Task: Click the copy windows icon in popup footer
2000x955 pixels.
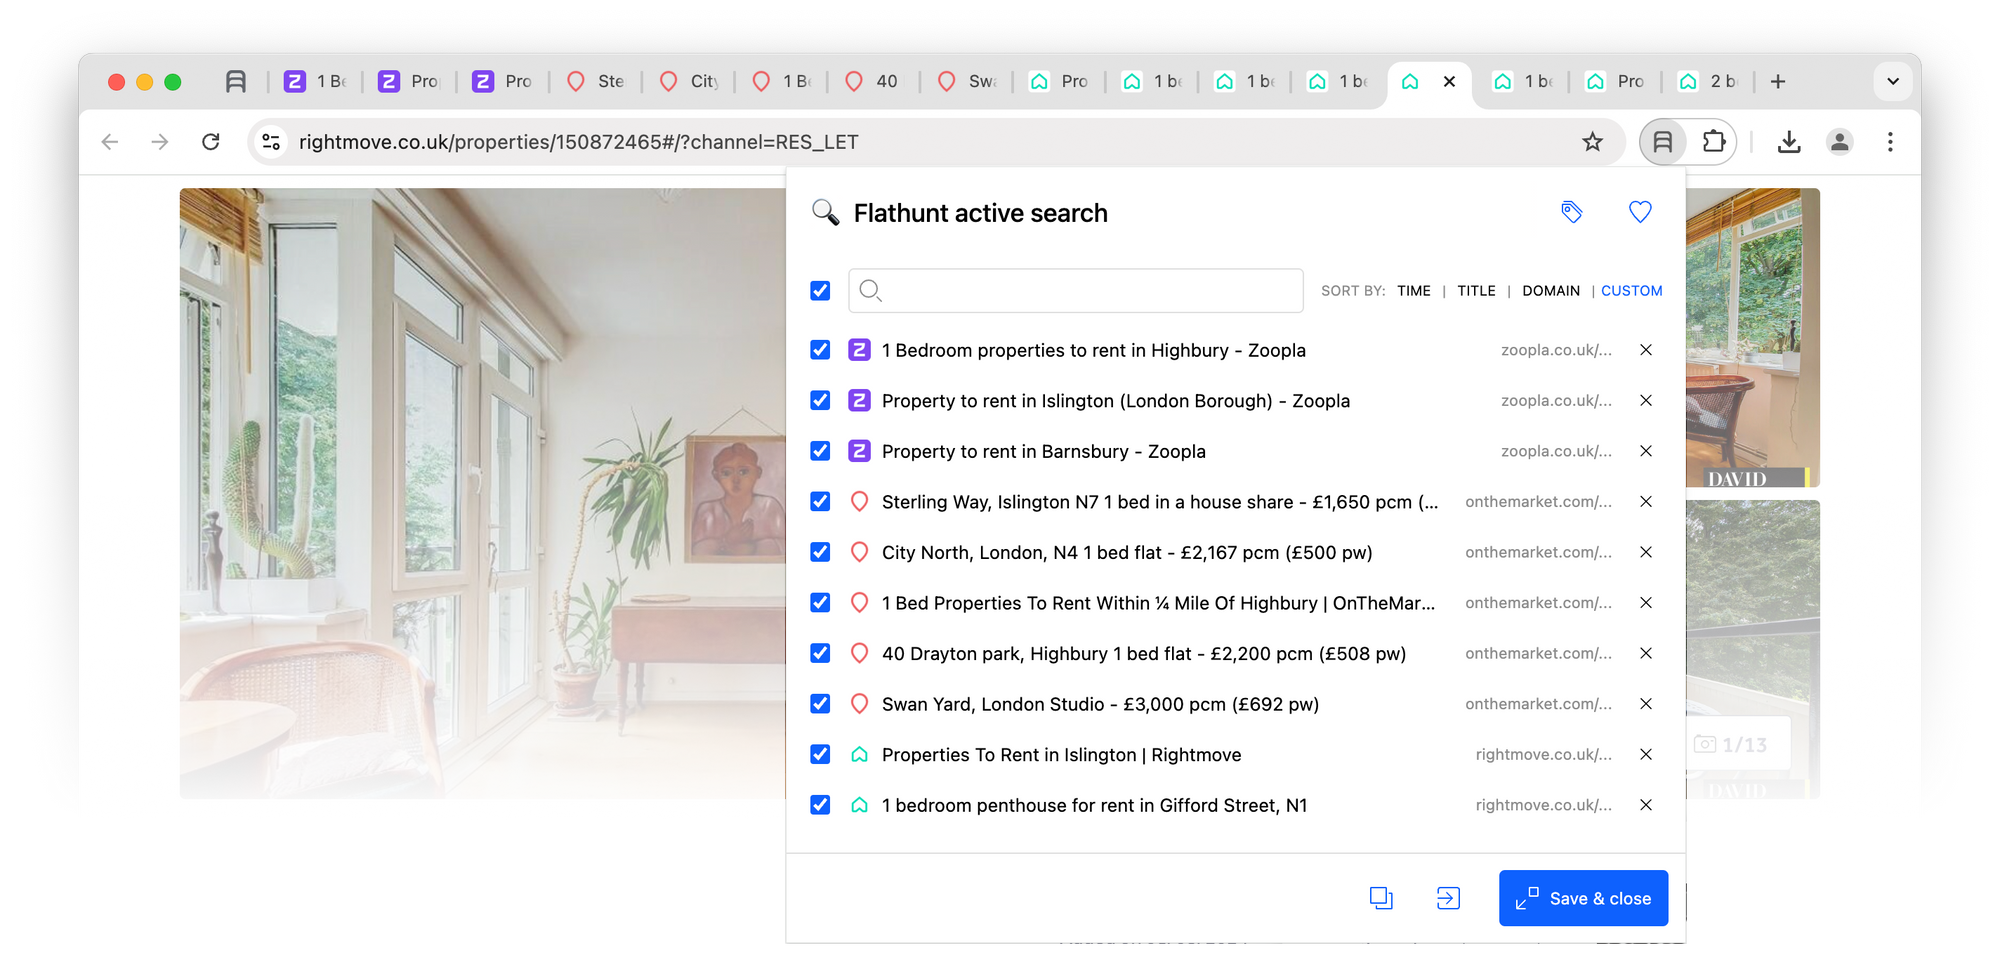Action: (1381, 898)
